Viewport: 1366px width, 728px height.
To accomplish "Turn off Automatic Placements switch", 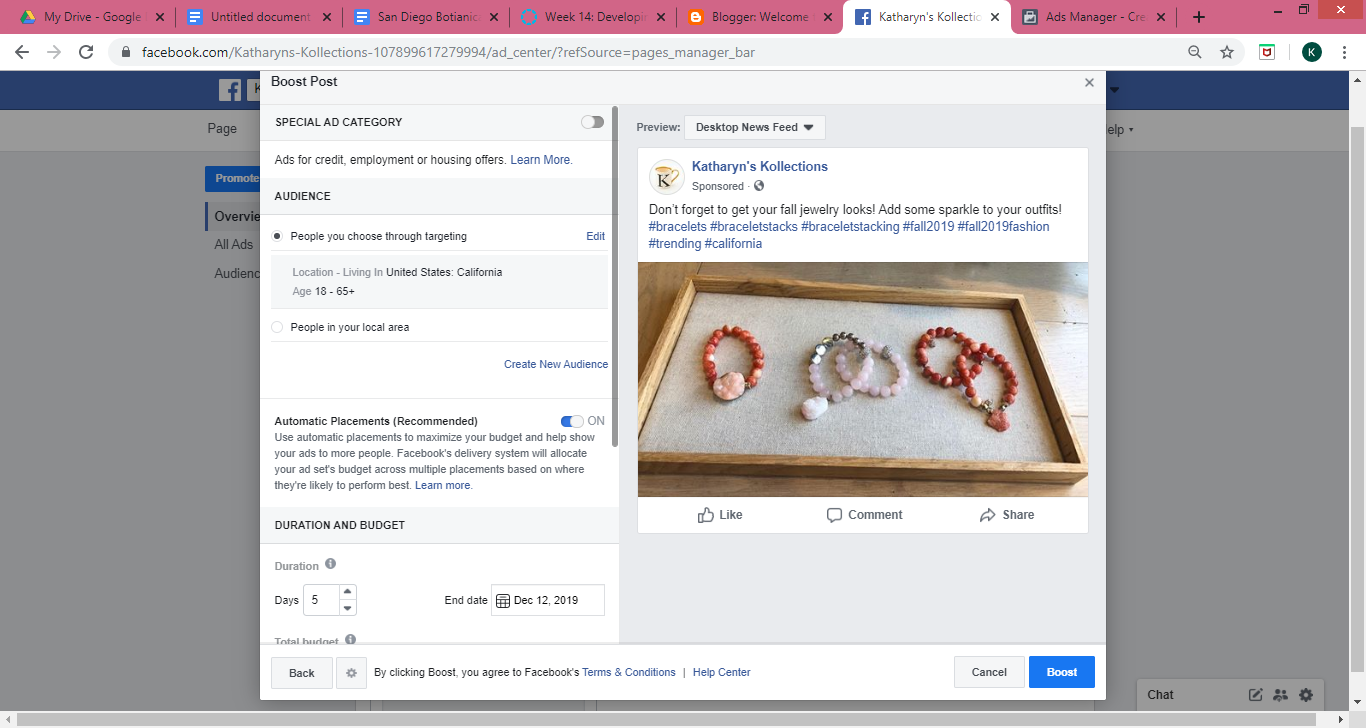I will 572,421.
